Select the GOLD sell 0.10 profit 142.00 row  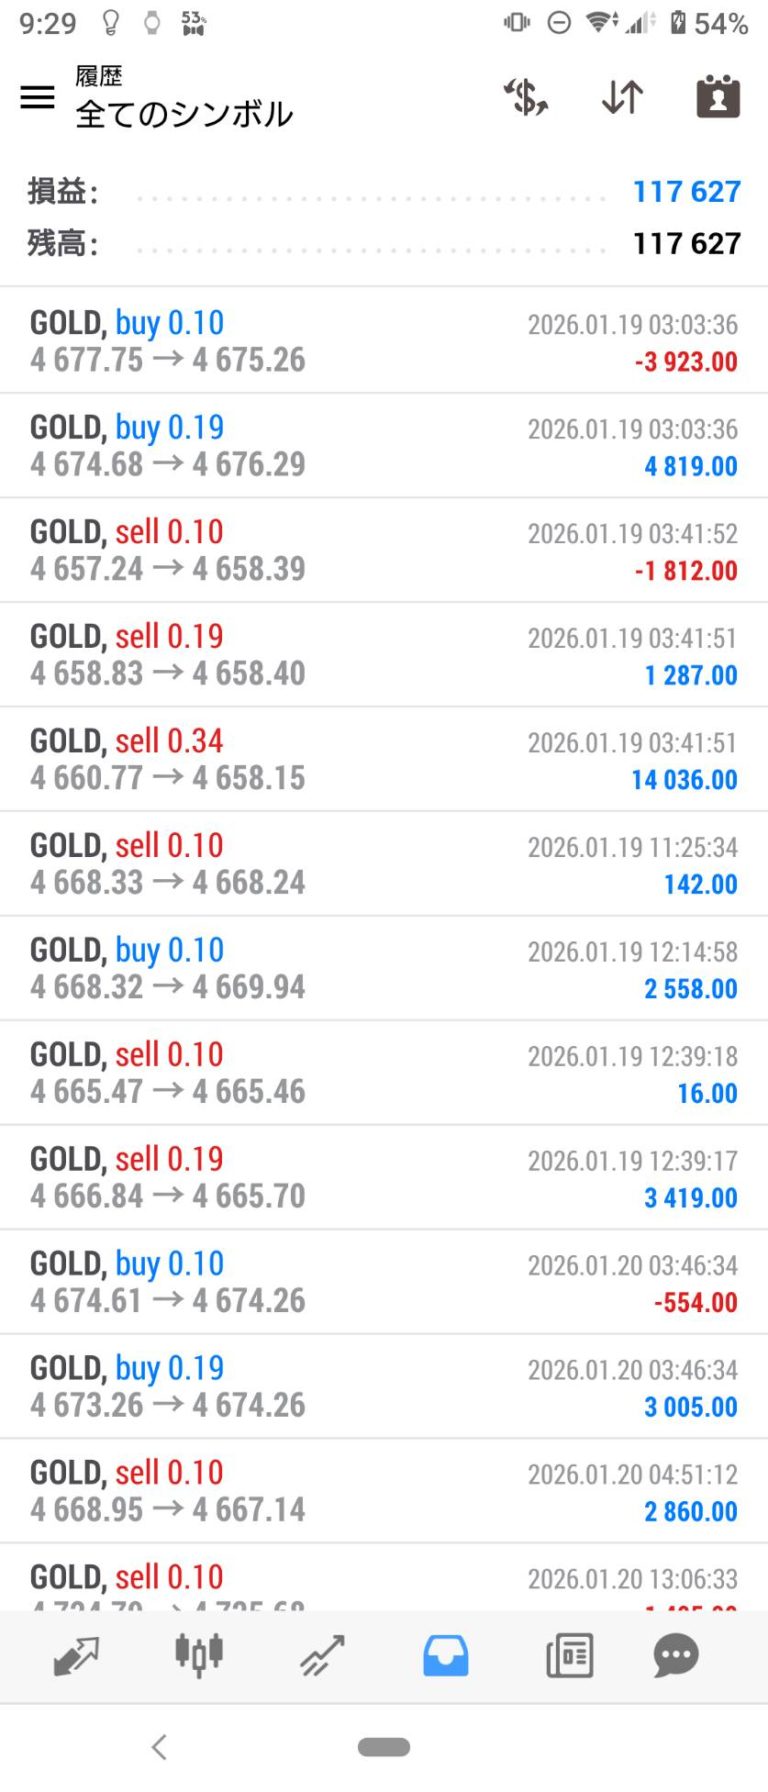(x=384, y=864)
